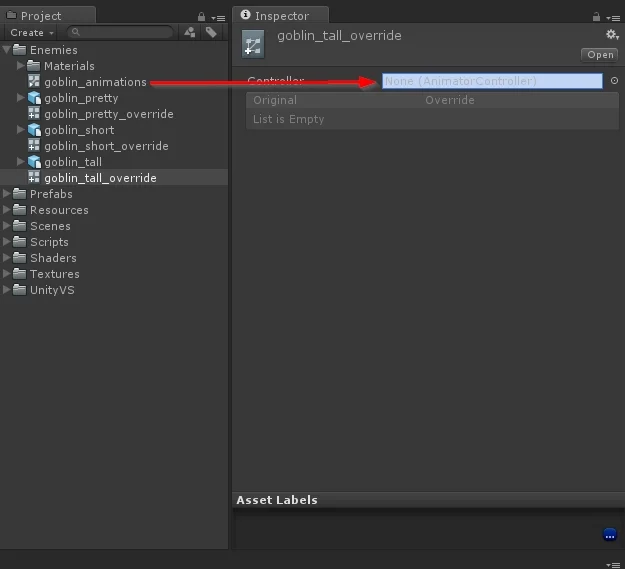Expand the UnityVS folder arrow
This screenshot has height=569, width=625.
tap(6, 289)
